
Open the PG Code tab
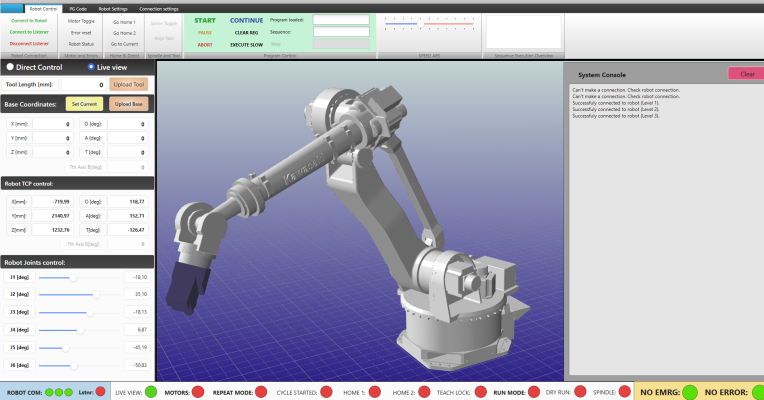pos(78,9)
